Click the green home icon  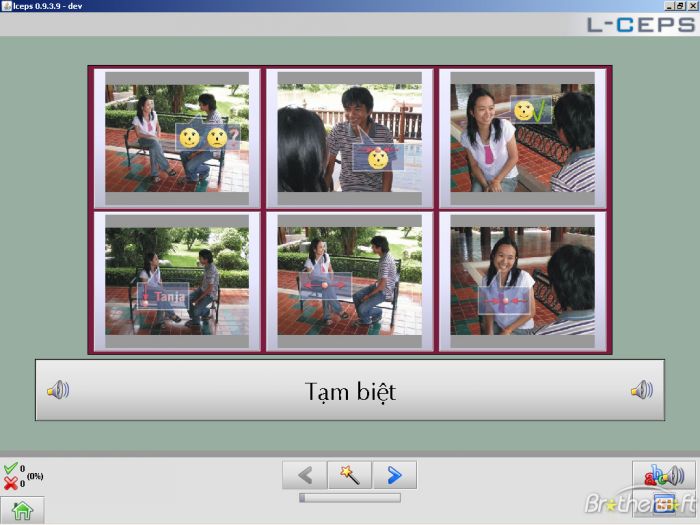(x=22, y=510)
